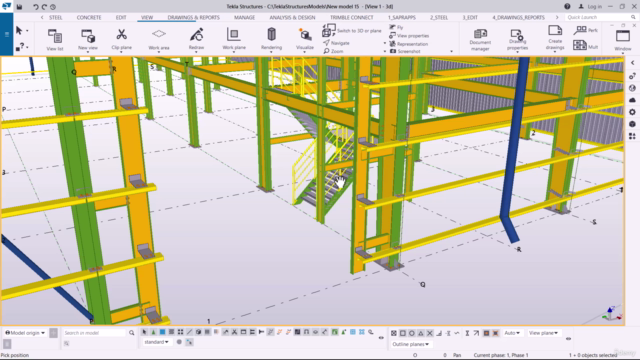Viewport: 640px width, 360px height.
Task: Toggle the Snap to end points square switch
Action: pos(403,333)
